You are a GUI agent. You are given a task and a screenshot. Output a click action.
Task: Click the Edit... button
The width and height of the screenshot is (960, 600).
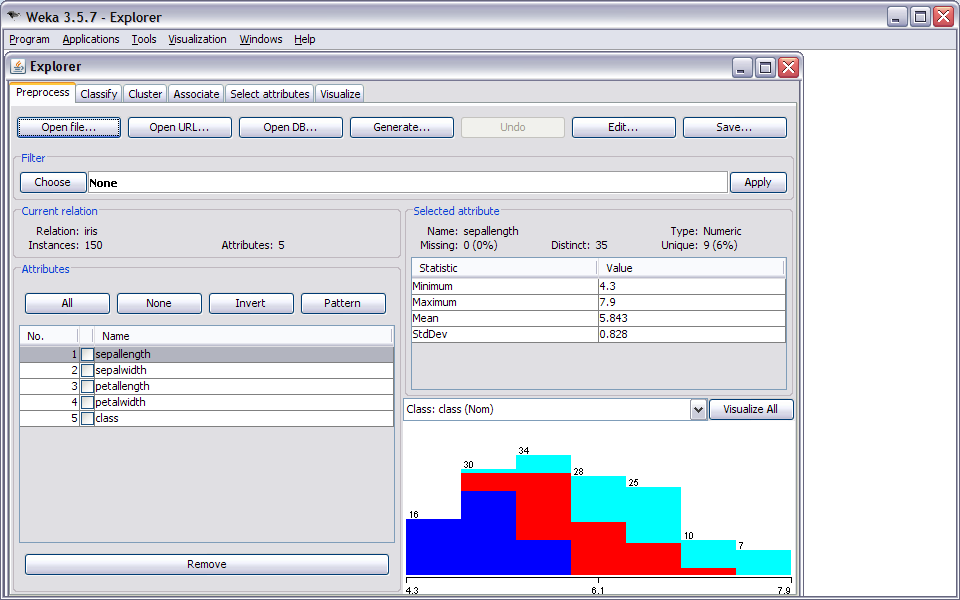623,127
